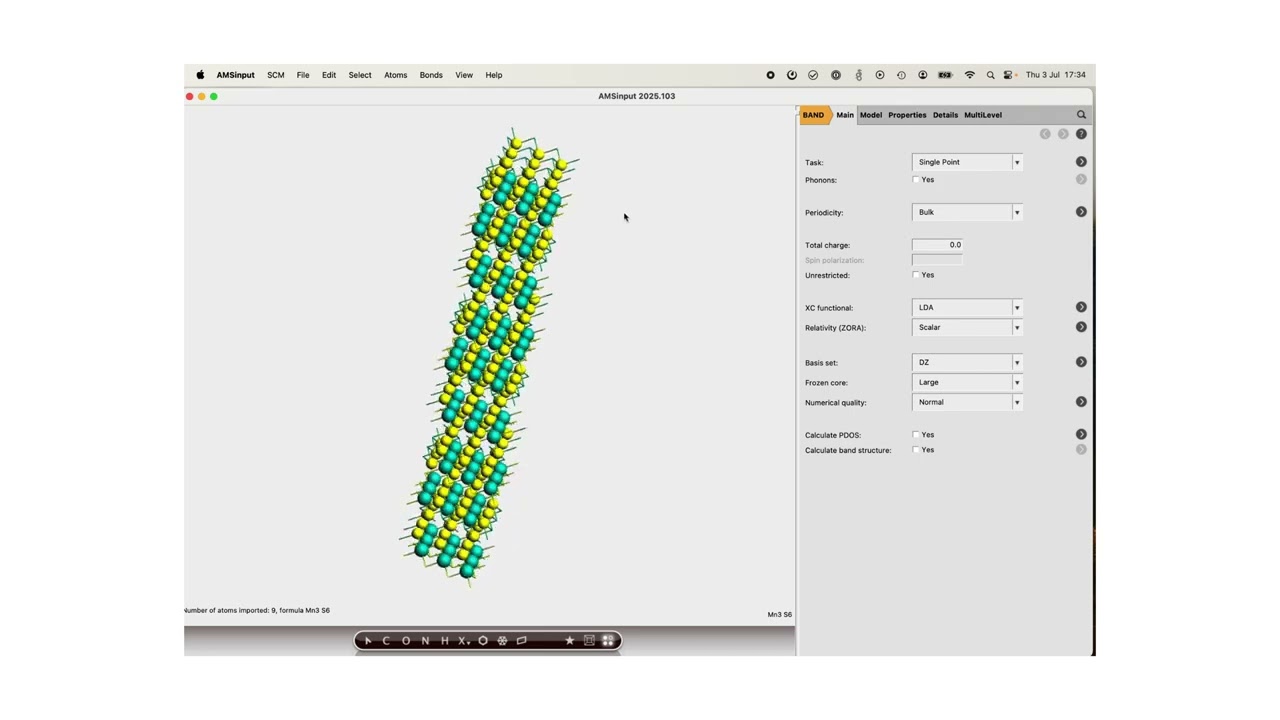Switch to the Model tab

[871, 115]
